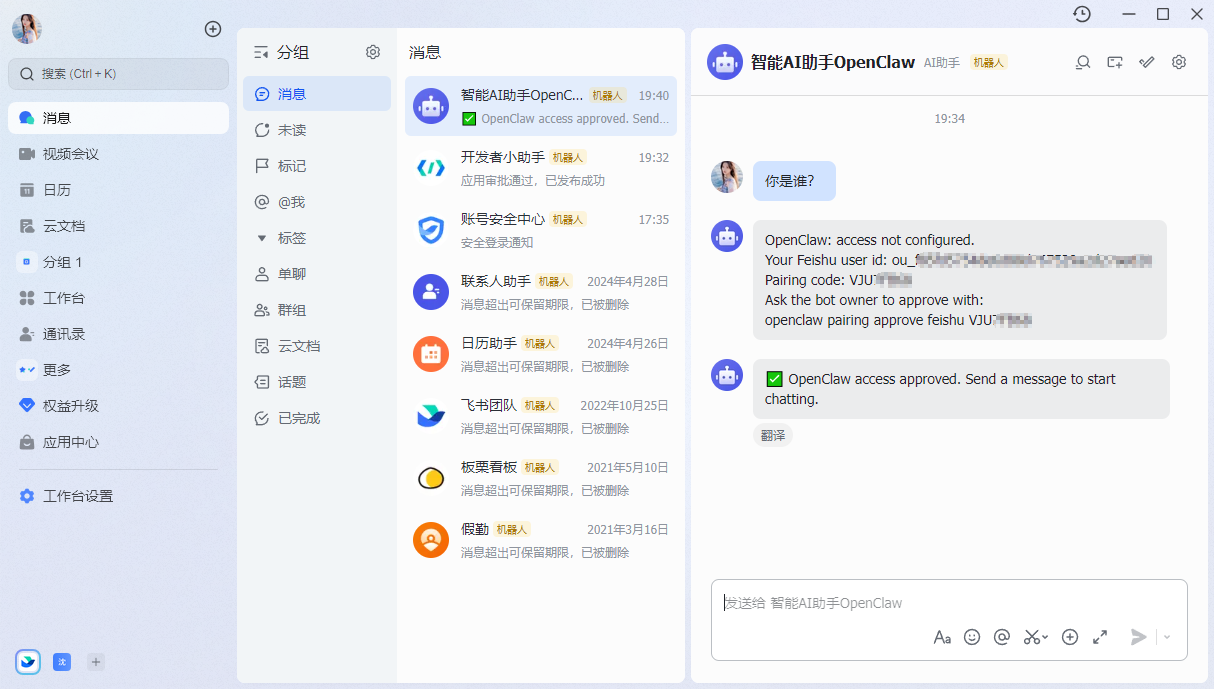1214x689 pixels.
Task: Open 应用中心 app center
Action: [118, 442]
